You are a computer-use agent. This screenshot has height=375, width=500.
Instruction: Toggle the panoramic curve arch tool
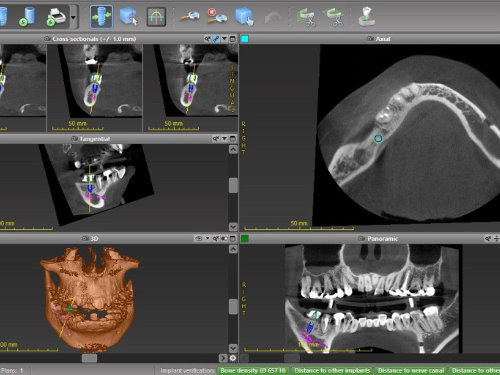(x=156, y=17)
